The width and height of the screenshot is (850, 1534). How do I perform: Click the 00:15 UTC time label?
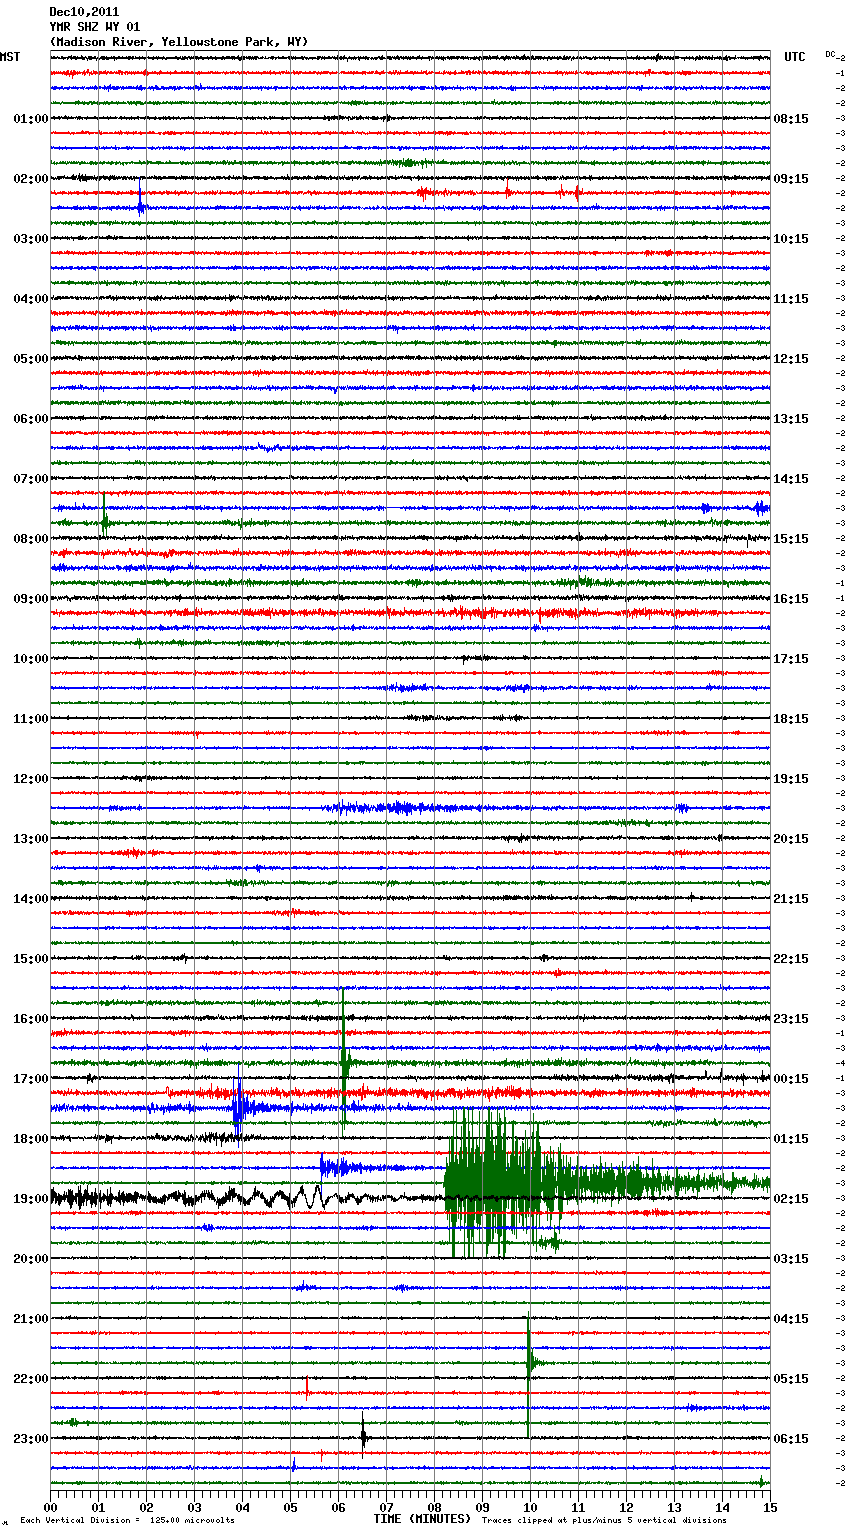pos(791,1079)
